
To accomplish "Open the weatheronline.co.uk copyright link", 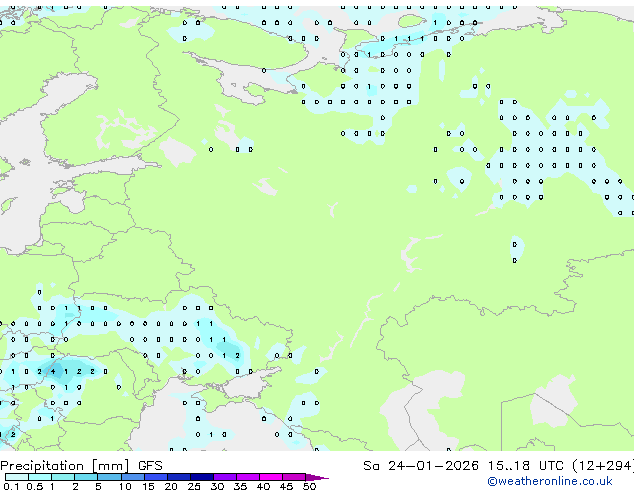I will (x=549, y=481).
